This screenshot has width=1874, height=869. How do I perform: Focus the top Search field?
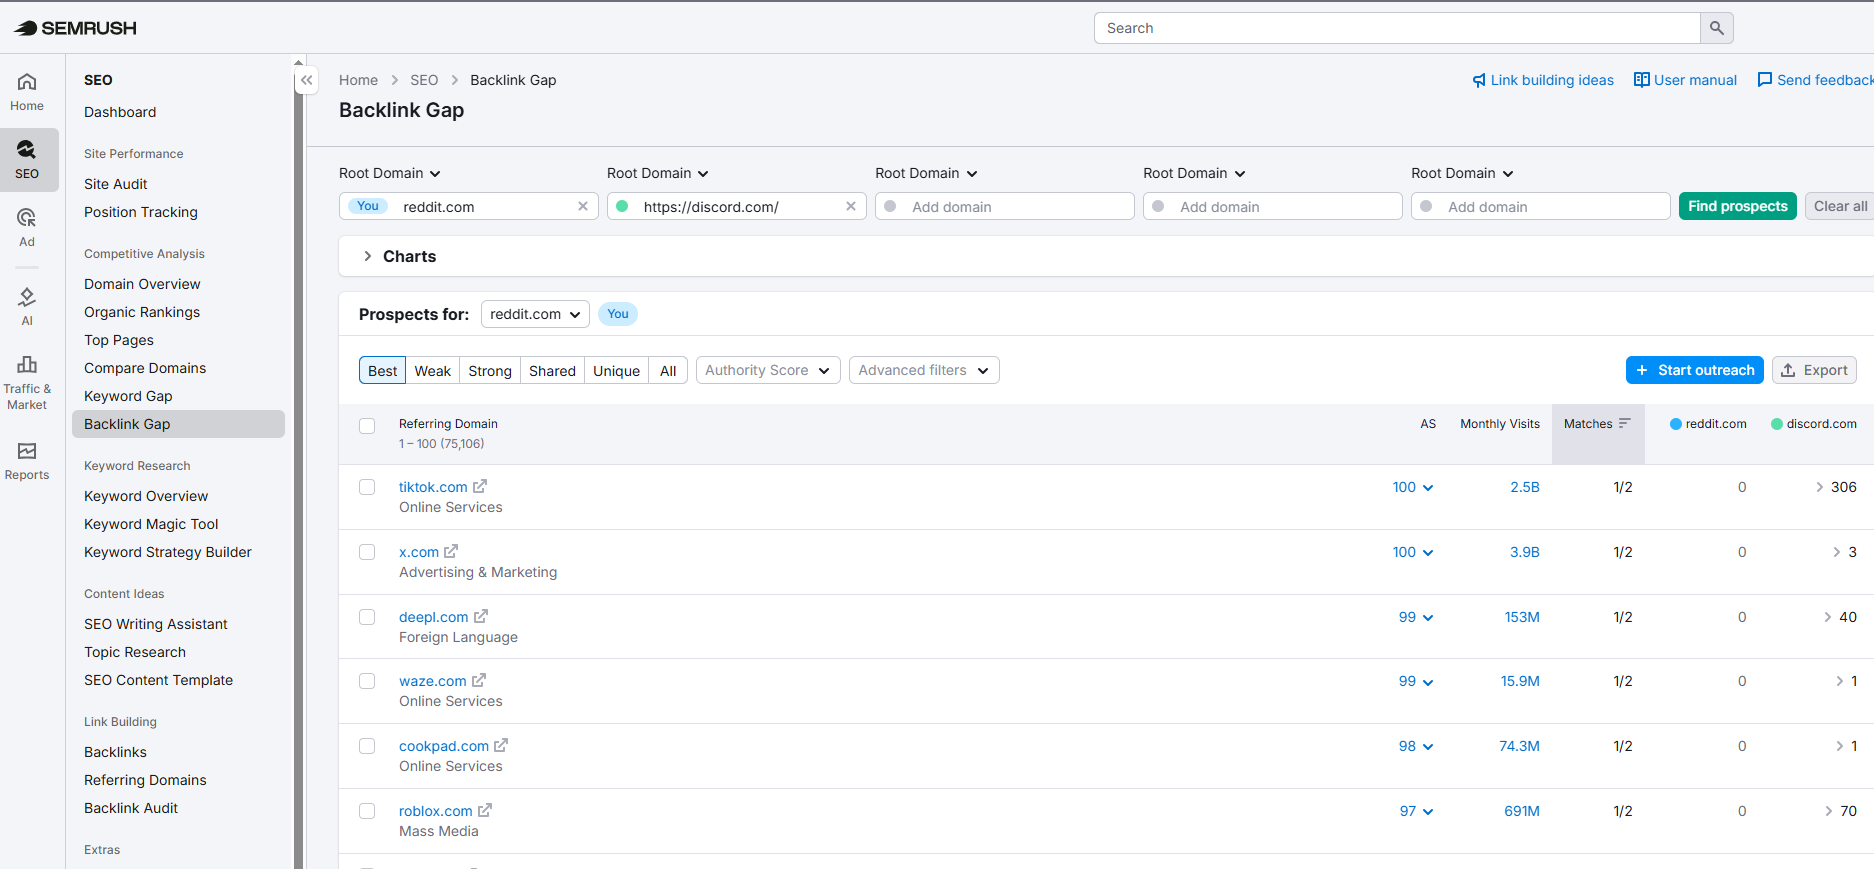[x=1397, y=28]
